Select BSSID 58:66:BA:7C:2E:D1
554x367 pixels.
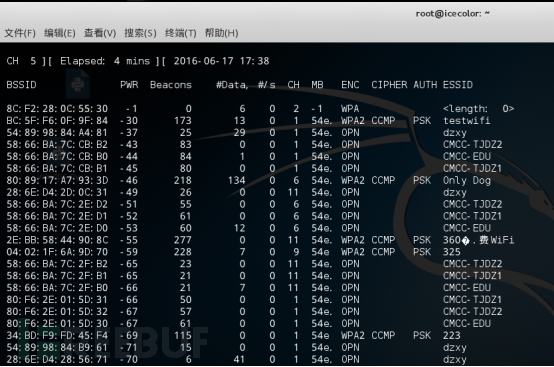[x=57, y=216]
